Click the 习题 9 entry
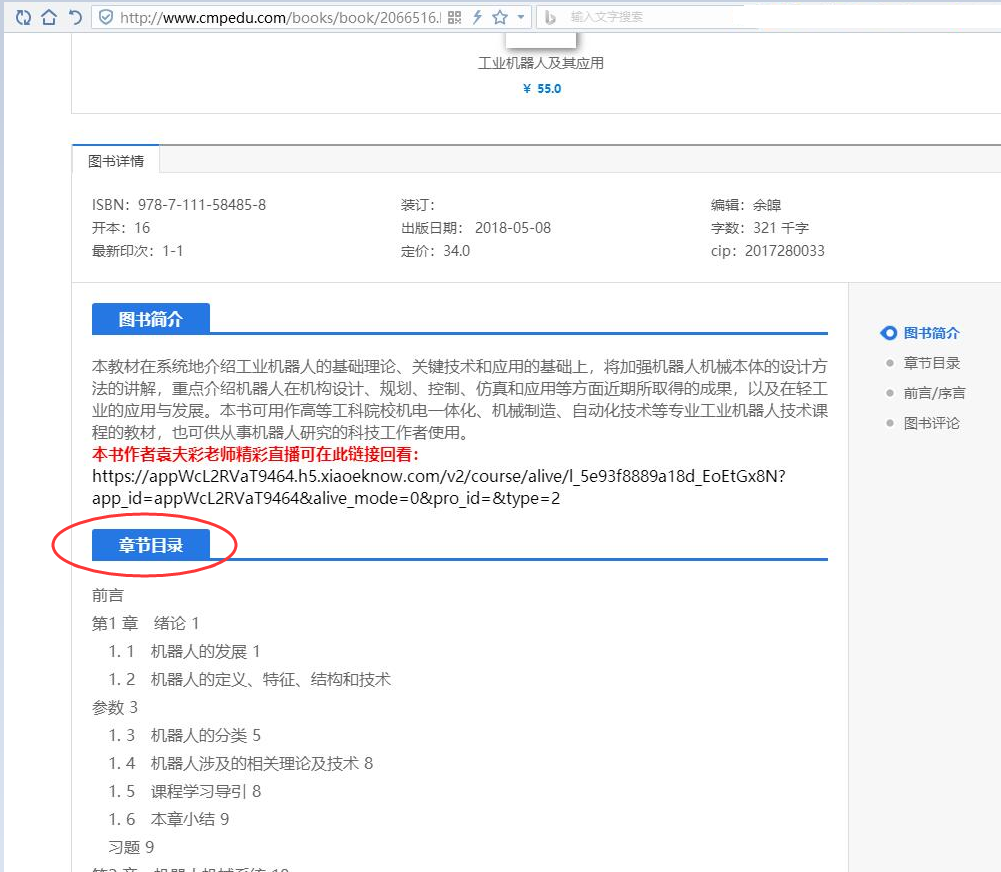The image size is (1001, 872). pyautogui.click(x=131, y=847)
